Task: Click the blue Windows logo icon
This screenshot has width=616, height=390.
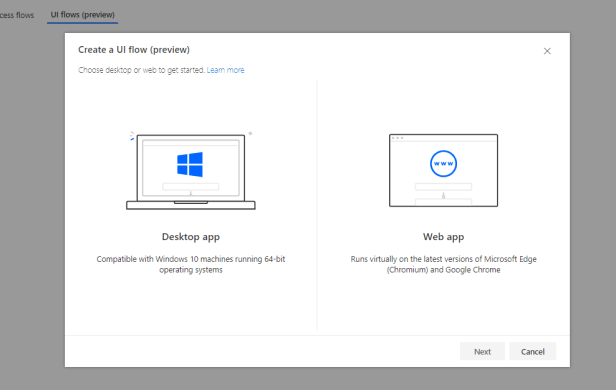Action: click(190, 164)
